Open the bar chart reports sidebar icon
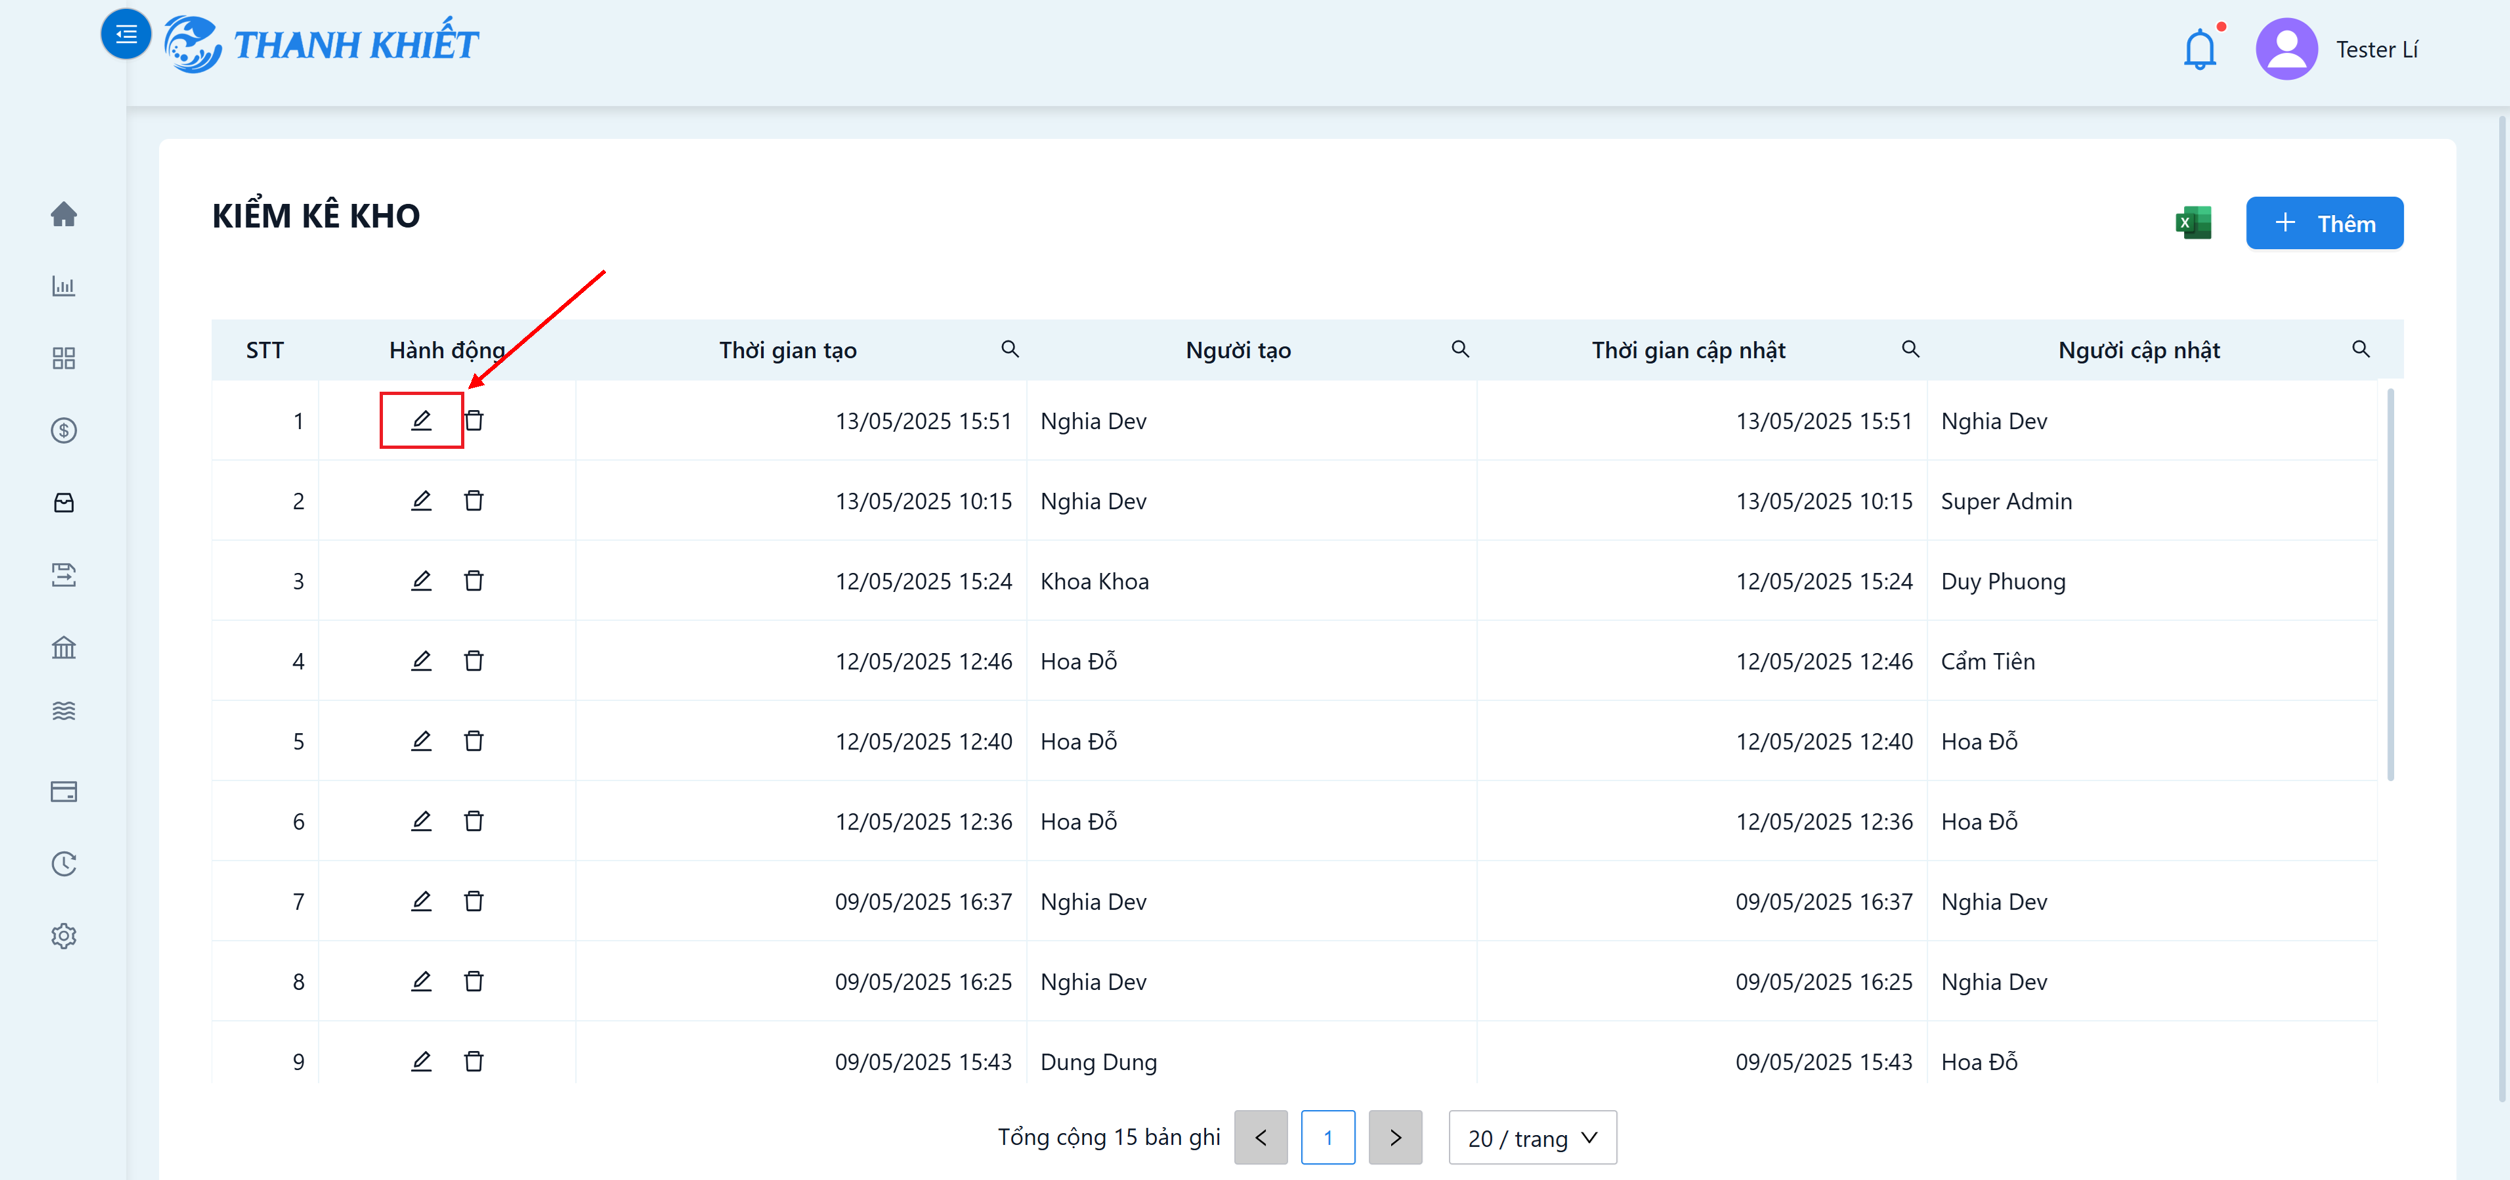The height and width of the screenshot is (1180, 2510). pos(64,286)
